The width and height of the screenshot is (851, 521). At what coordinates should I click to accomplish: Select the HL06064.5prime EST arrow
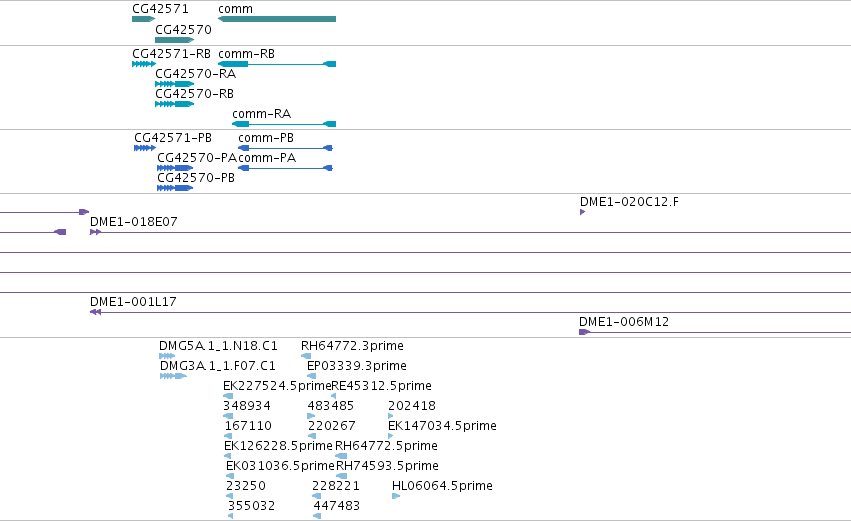pos(396,496)
